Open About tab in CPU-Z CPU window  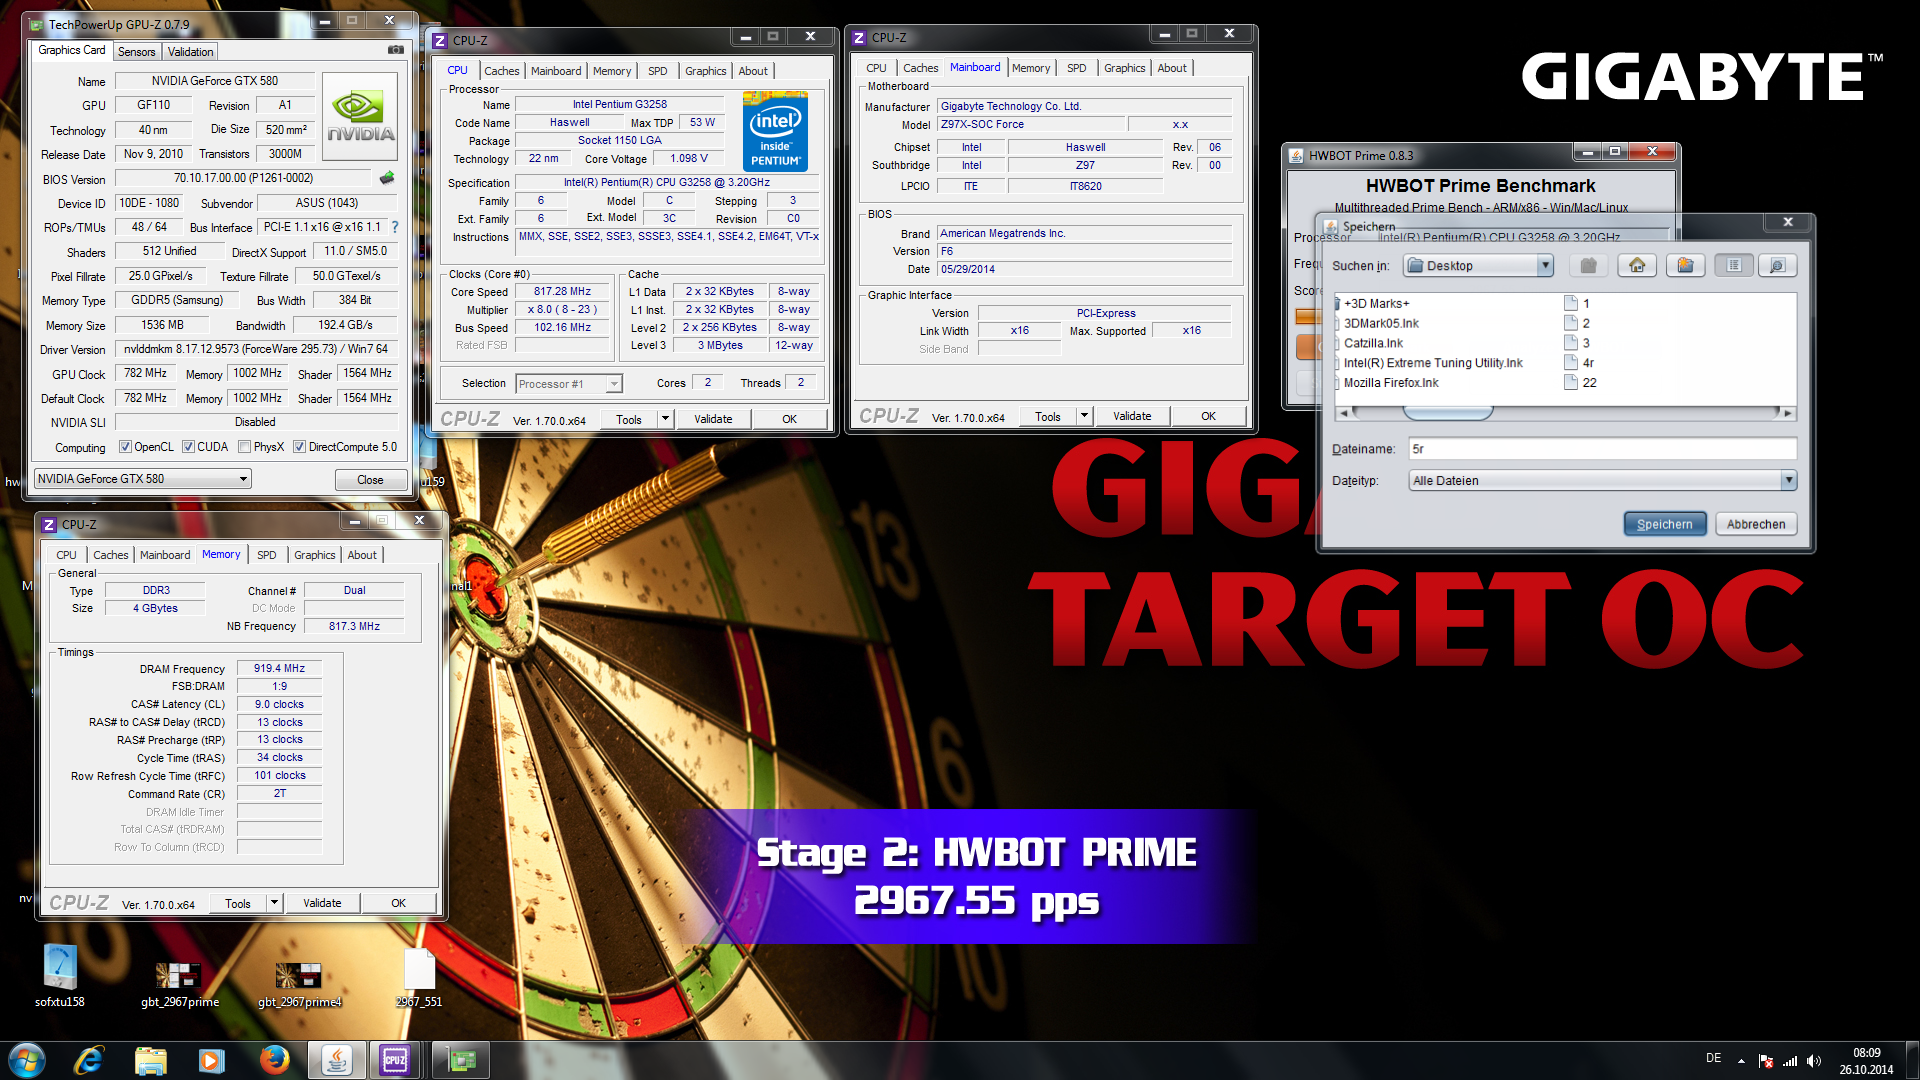[753, 71]
